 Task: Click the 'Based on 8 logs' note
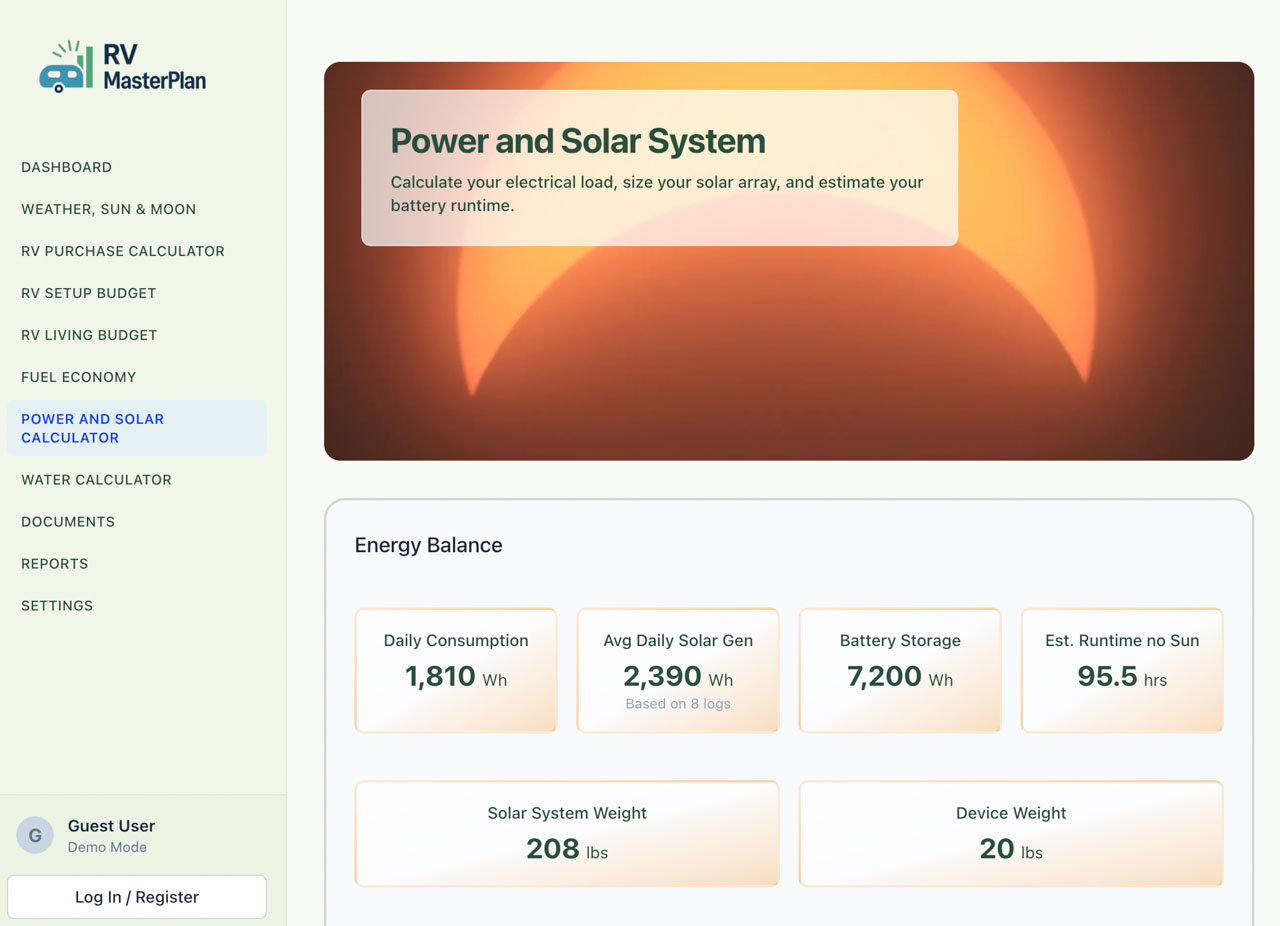(678, 704)
